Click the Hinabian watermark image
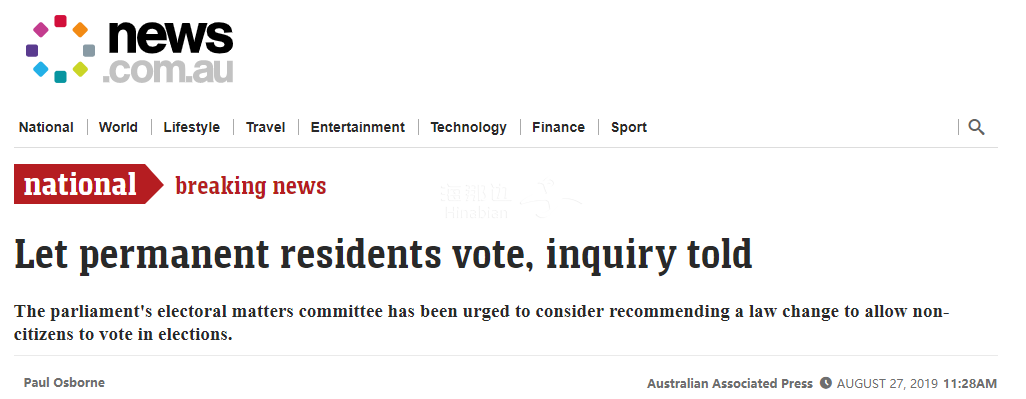The width and height of the screenshot is (1026, 399). click(509, 200)
